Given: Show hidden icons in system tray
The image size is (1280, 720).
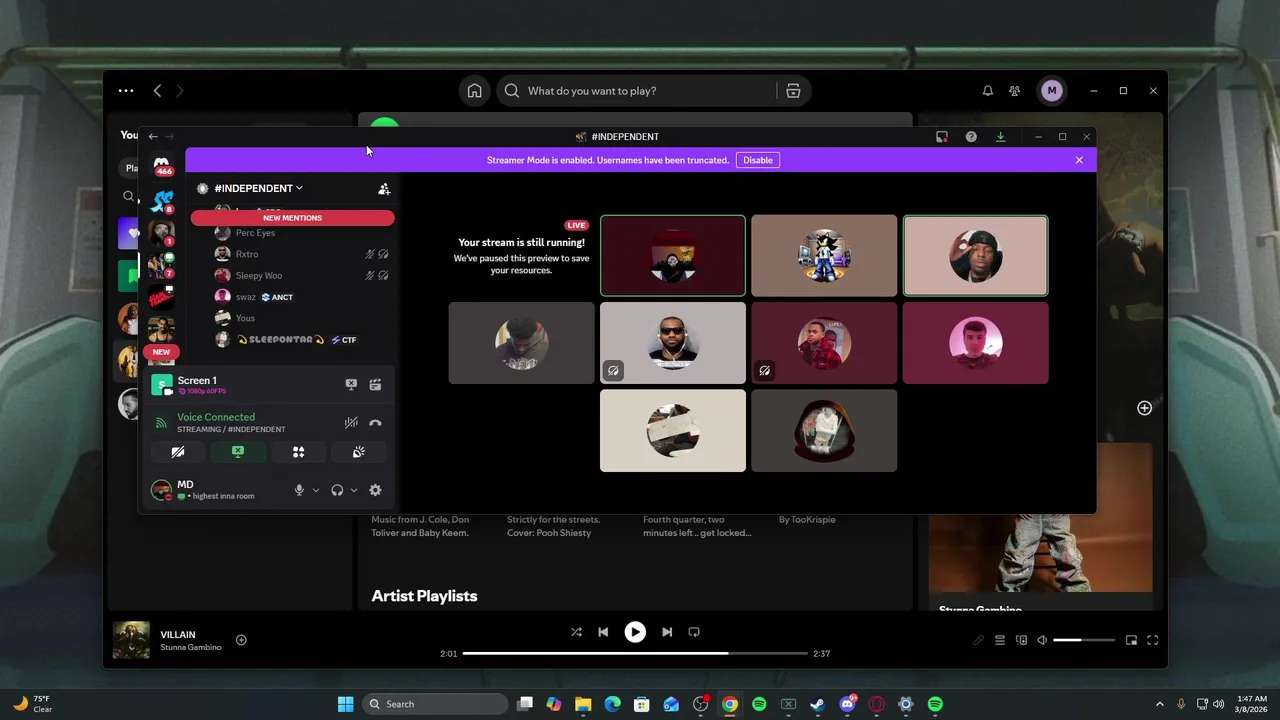Looking at the screenshot, I should pyautogui.click(x=1160, y=704).
